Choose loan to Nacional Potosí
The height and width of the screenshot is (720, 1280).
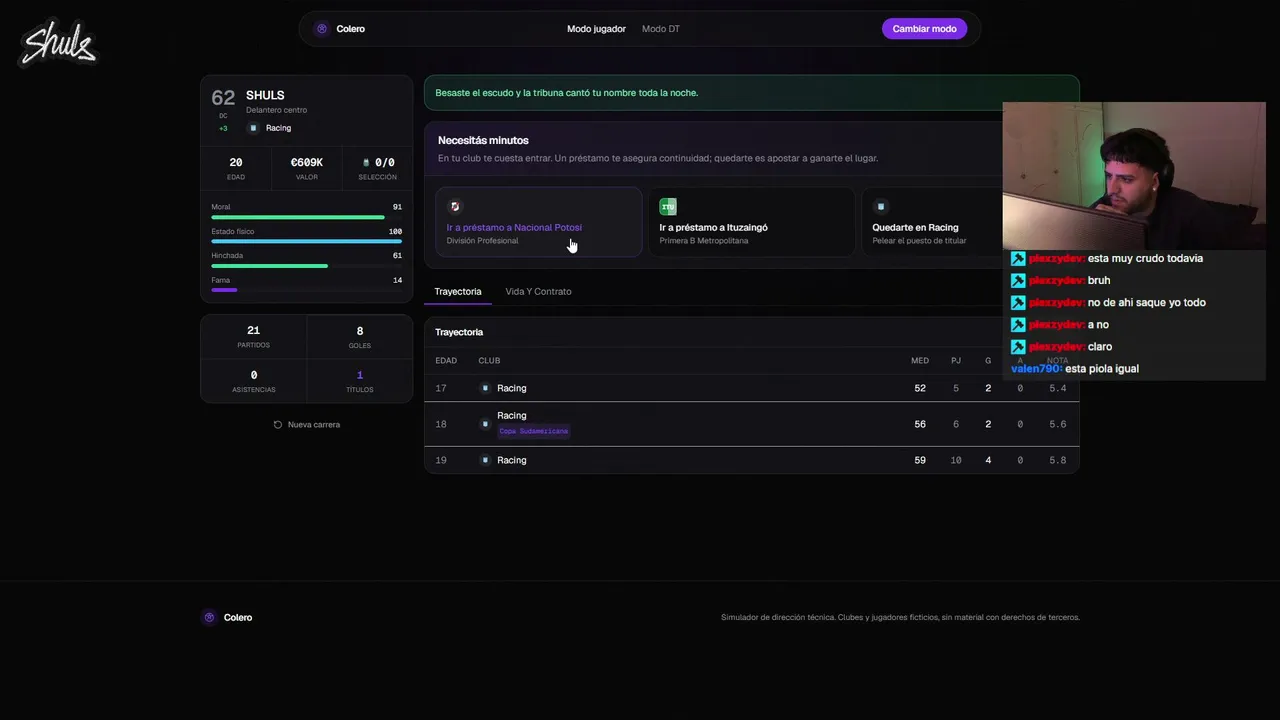(538, 222)
